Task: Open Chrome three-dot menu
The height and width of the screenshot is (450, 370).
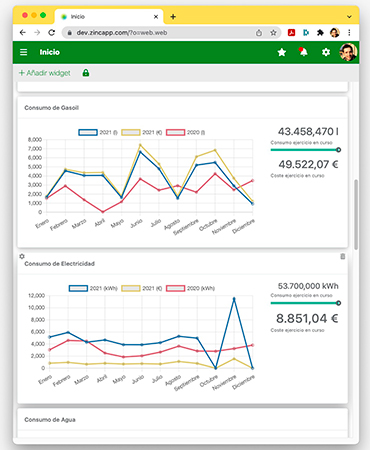Action: click(349, 33)
